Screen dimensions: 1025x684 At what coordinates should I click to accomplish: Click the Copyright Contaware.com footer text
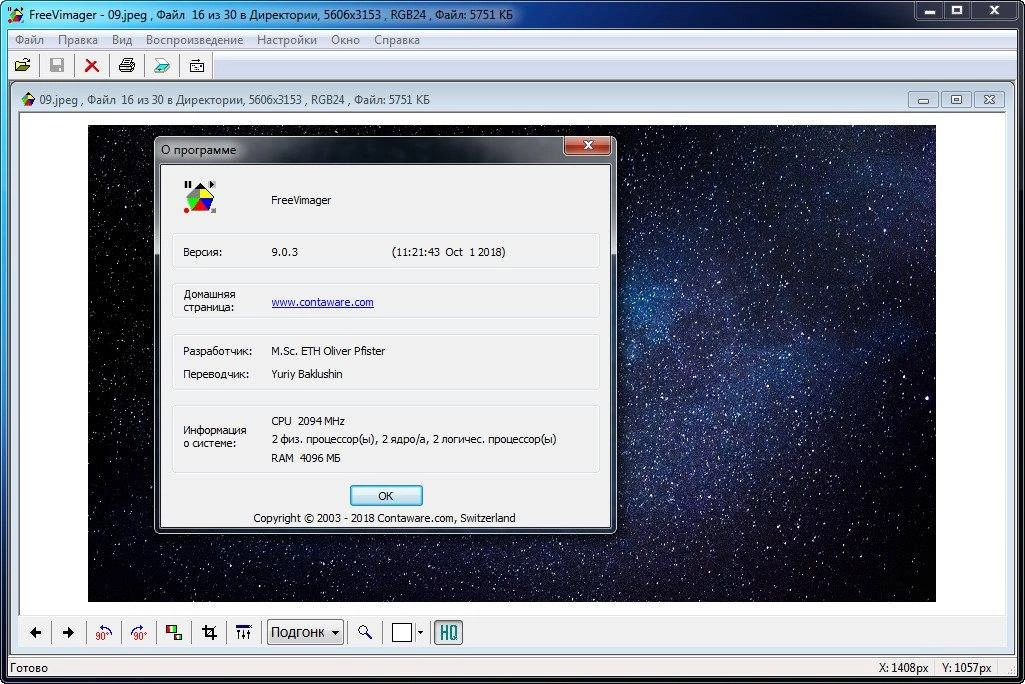[x=384, y=518]
